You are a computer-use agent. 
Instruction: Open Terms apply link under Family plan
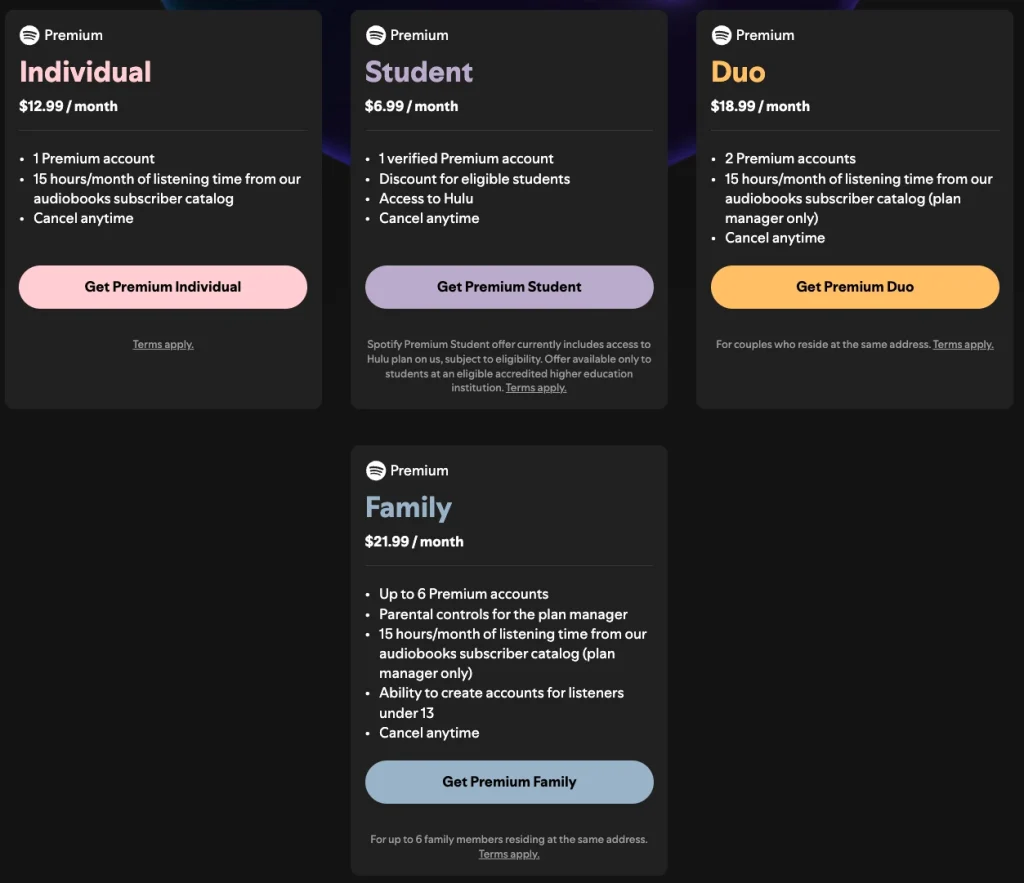pyautogui.click(x=509, y=854)
